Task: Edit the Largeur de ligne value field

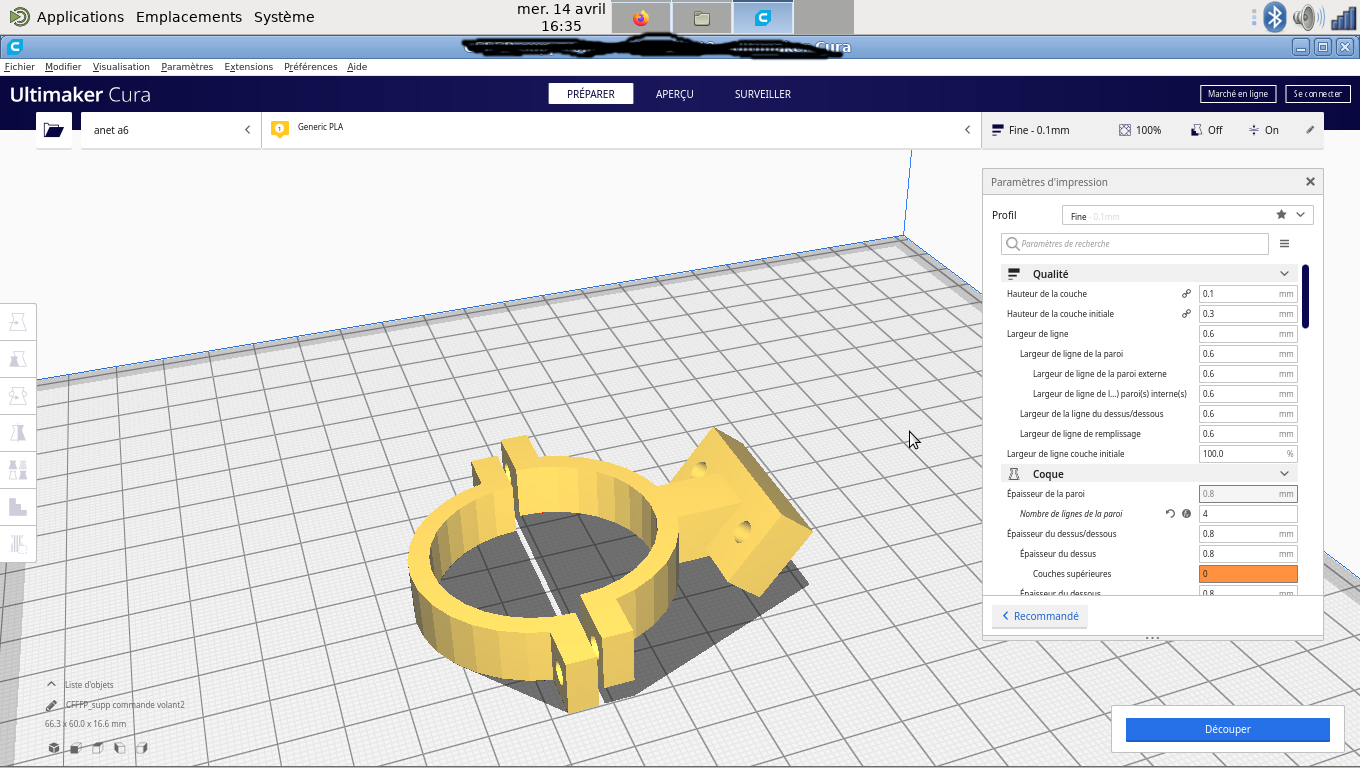Action: pyautogui.click(x=1248, y=334)
